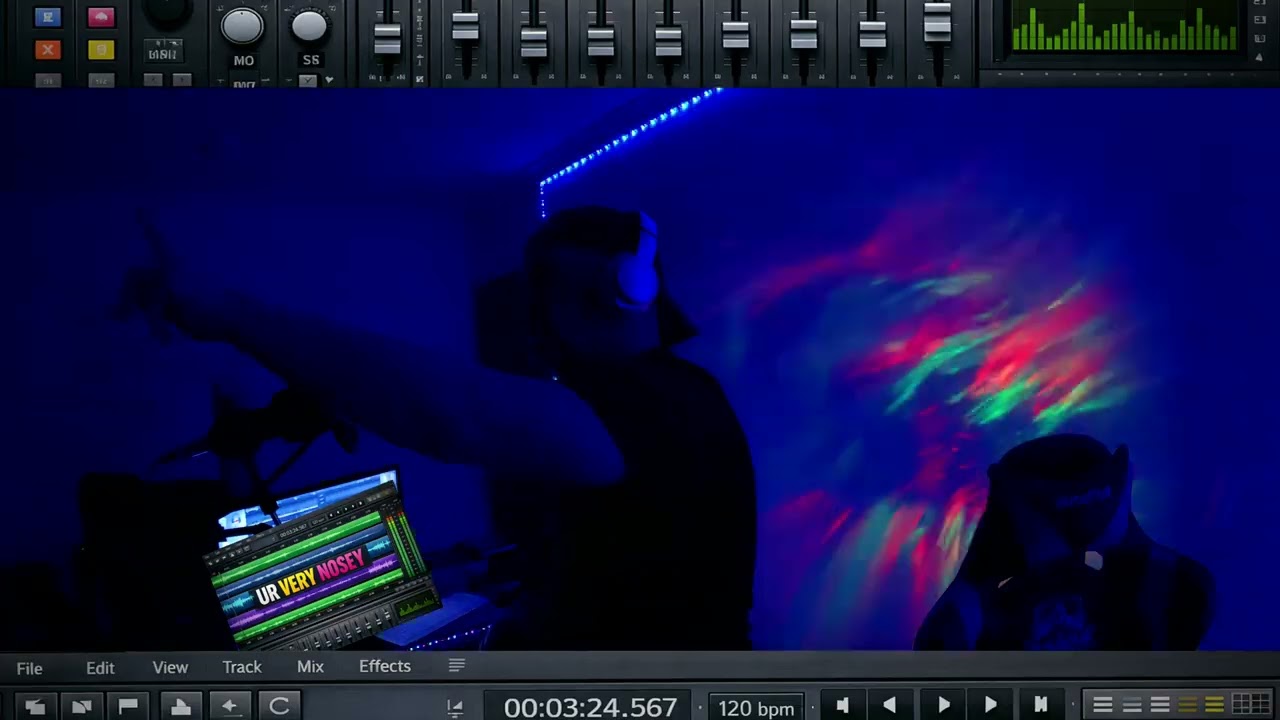Grab the last mixer fader nearest spectrum display
This screenshot has width=1280, height=720.
click(937, 22)
